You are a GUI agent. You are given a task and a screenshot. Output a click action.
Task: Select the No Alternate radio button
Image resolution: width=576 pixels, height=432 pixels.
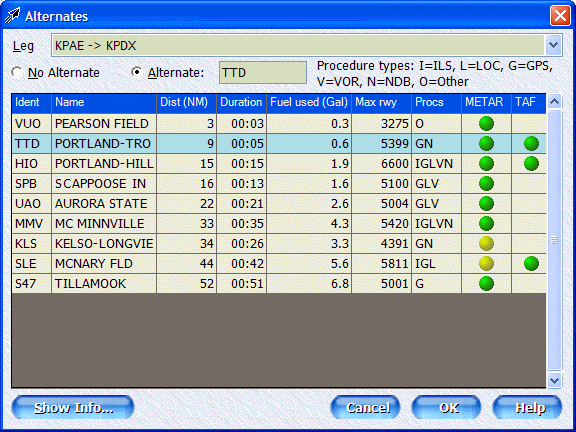point(17,72)
